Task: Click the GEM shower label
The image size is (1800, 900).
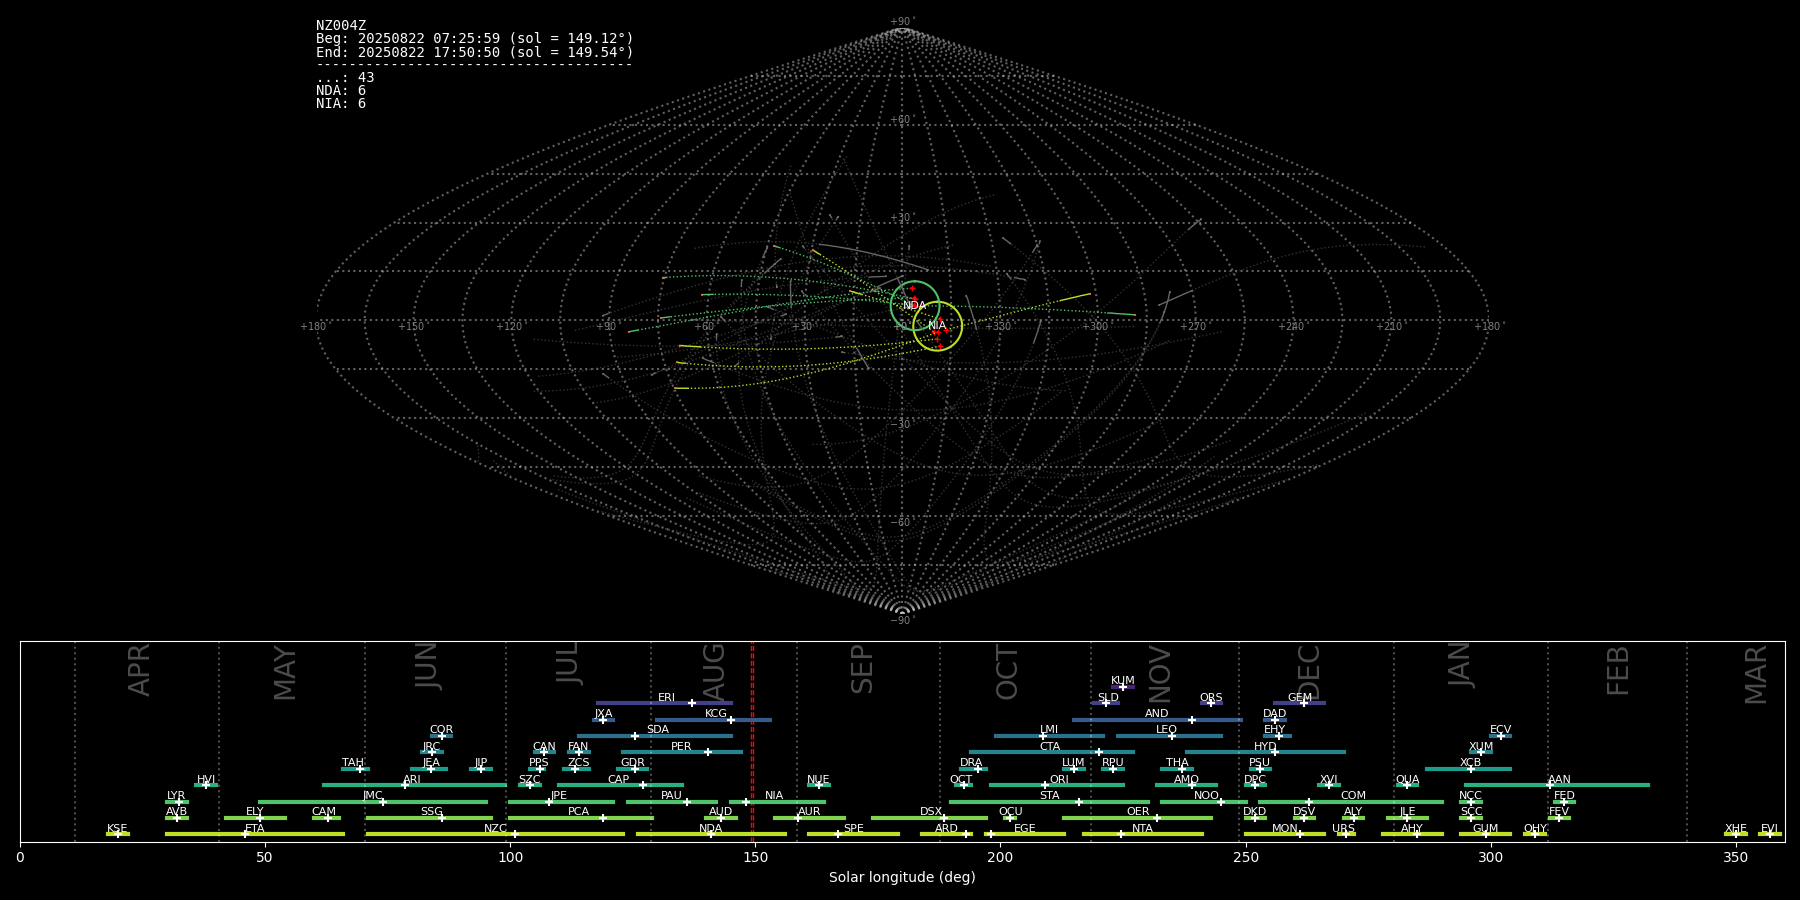Action: tap(1300, 698)
